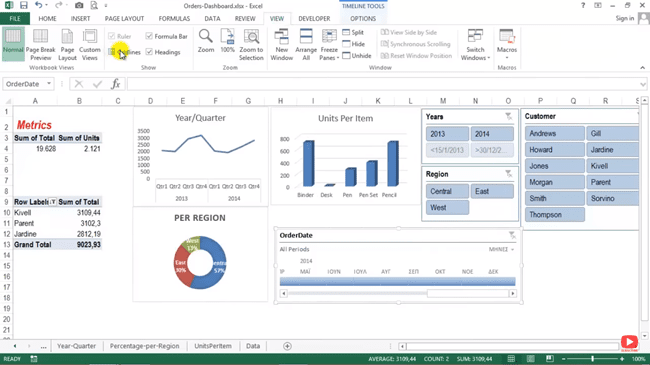The width and height of the screenshot is (650, 365).
Task: Select the Central region slicer button
Action: click(x=447, y=191)
